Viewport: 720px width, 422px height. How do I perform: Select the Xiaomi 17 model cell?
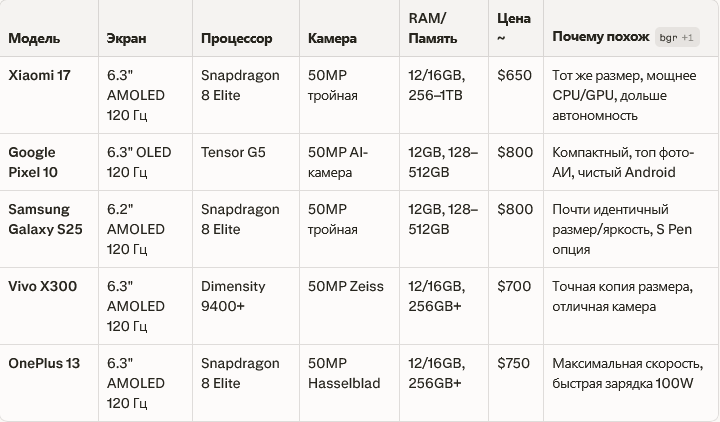point(40,75)
